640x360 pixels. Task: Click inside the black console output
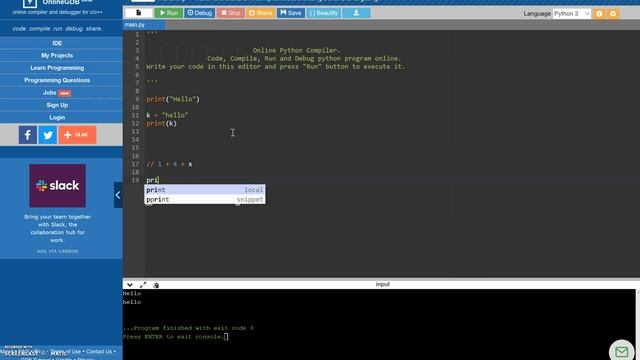coord(379,324)
